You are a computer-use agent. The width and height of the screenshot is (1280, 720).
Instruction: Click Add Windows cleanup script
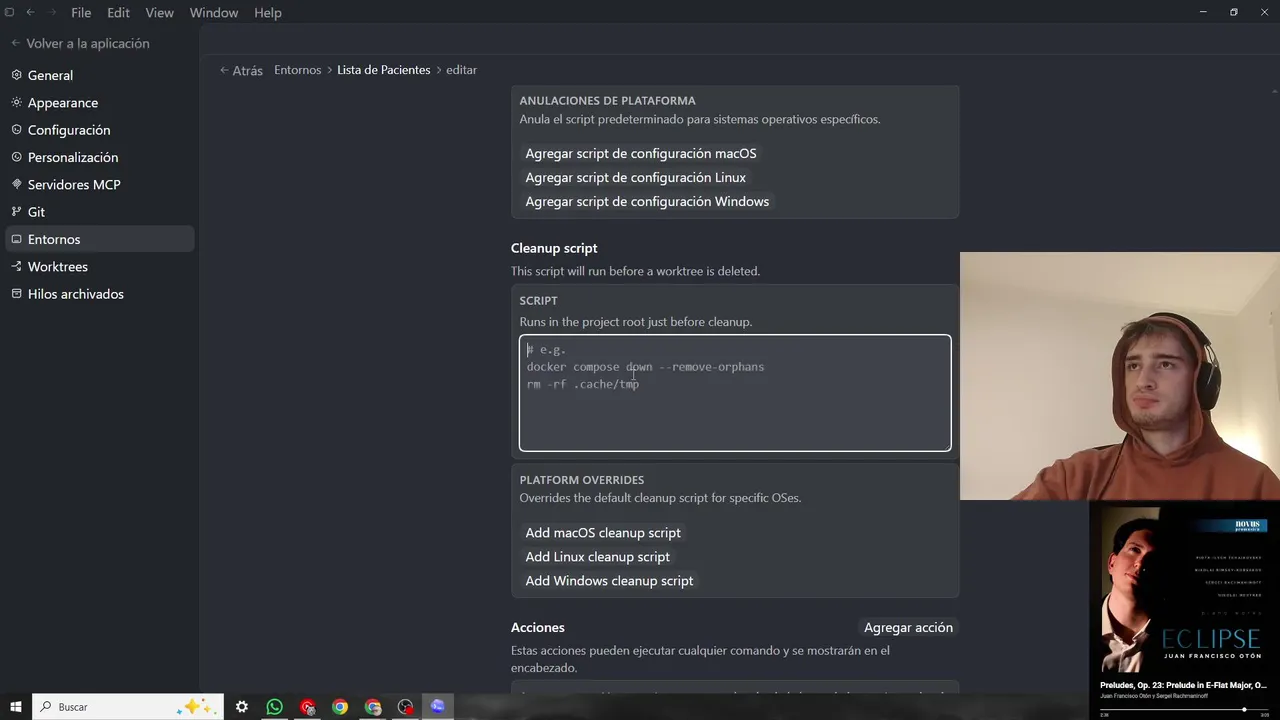pos(609,581)
